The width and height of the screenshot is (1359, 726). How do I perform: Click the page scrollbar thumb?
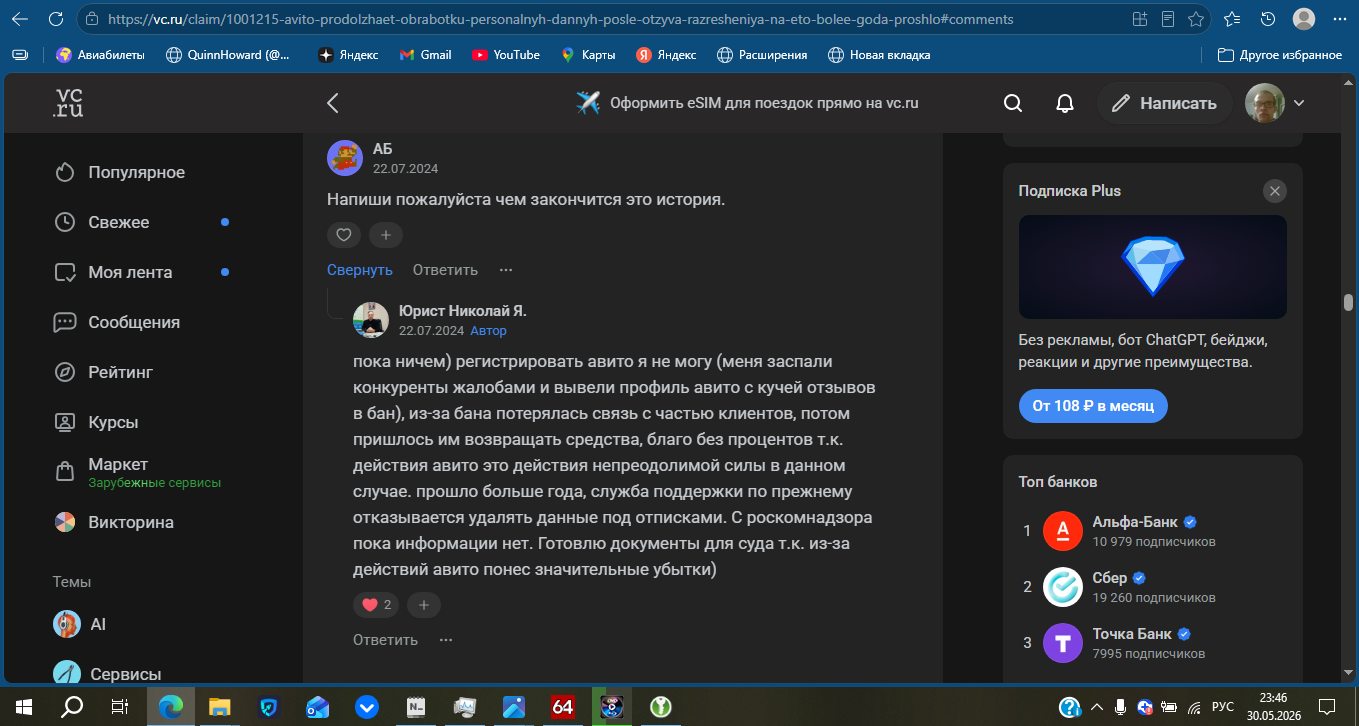pos(1349,302)
